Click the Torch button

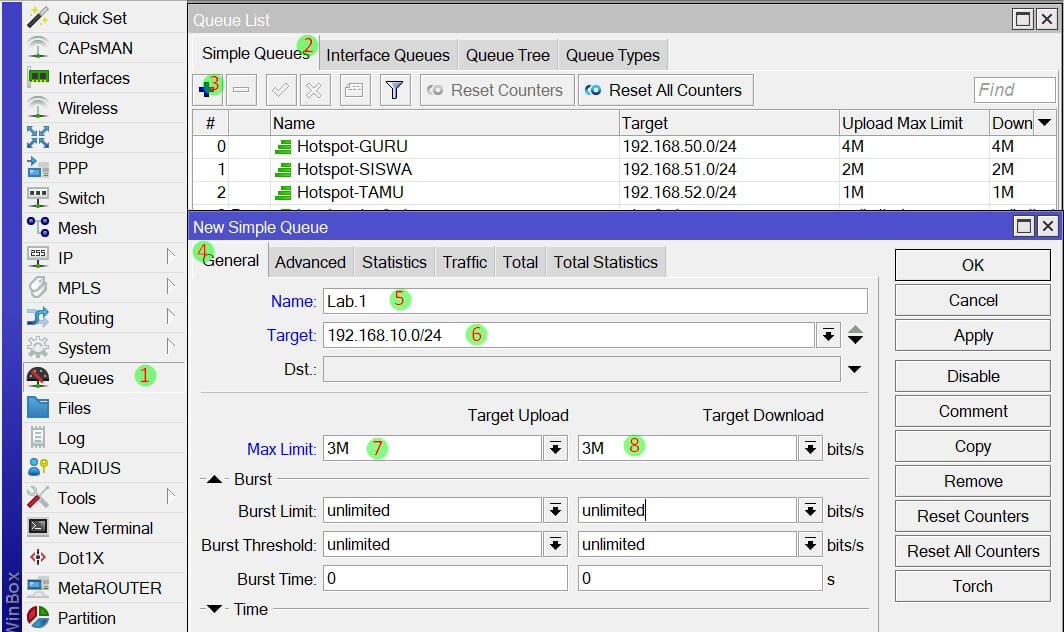972,586
